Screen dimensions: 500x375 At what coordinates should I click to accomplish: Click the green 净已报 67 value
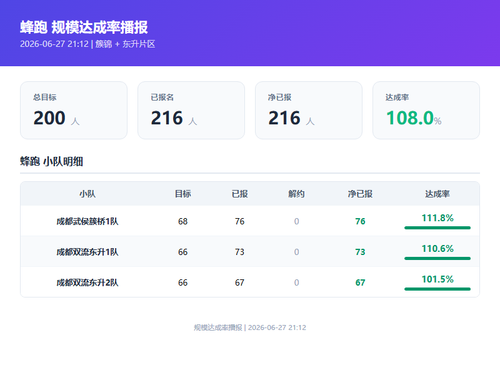[x=360, y=283]
